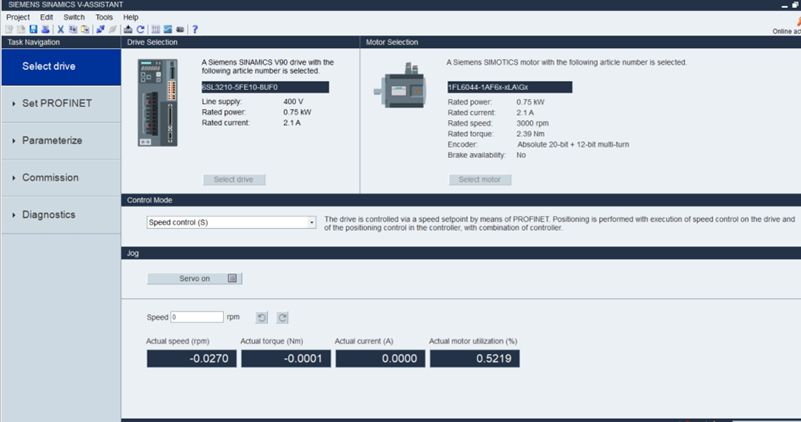Open the Switch menu
The image size is (801, 422).
click(74, 17)
